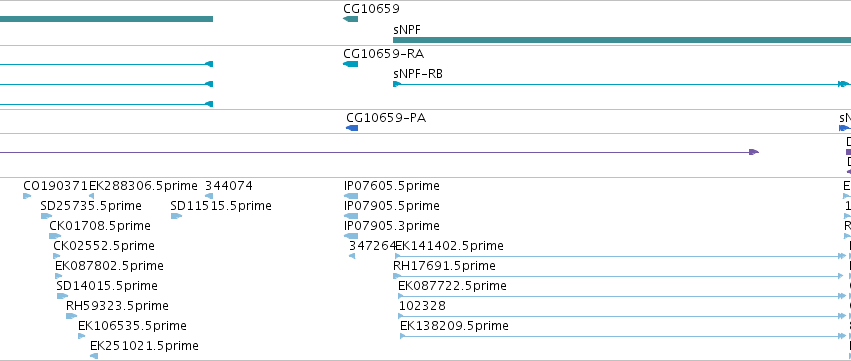The height and width of the screenshot is (361, 851).
Task: Select the CG10659 gene arrow
Action: pos(351,19)
